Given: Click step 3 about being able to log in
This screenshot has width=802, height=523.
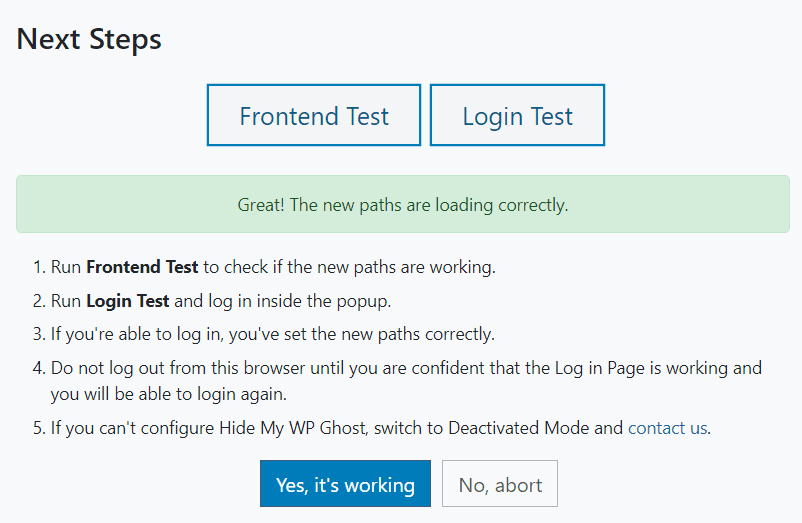Looking at the screenshot, I should (x=272, y=333).
